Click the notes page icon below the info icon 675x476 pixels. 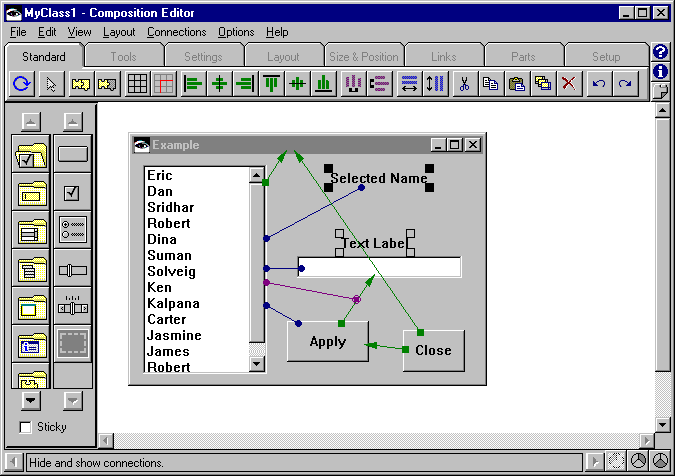660,91
